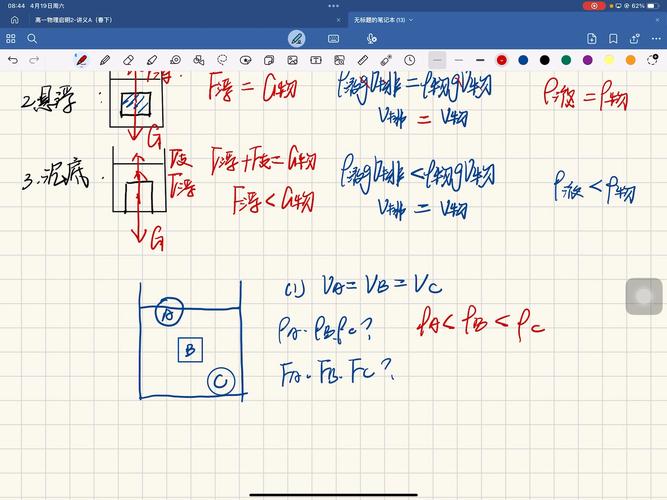The height and width of the screenshot is (500, 667).
Task: Open the thumbnail grid view
Action: click(x=11, y=38)
